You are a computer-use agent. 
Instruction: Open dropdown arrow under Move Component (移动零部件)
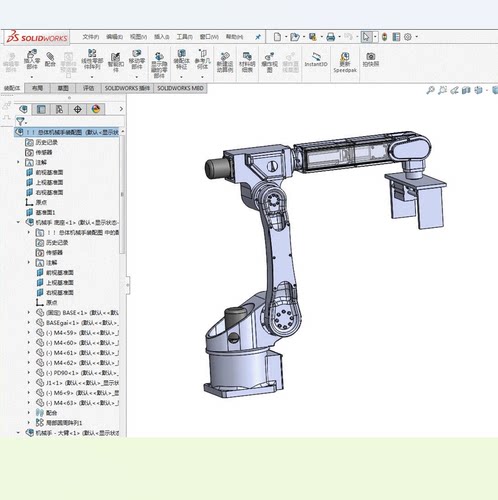[137, 77]
